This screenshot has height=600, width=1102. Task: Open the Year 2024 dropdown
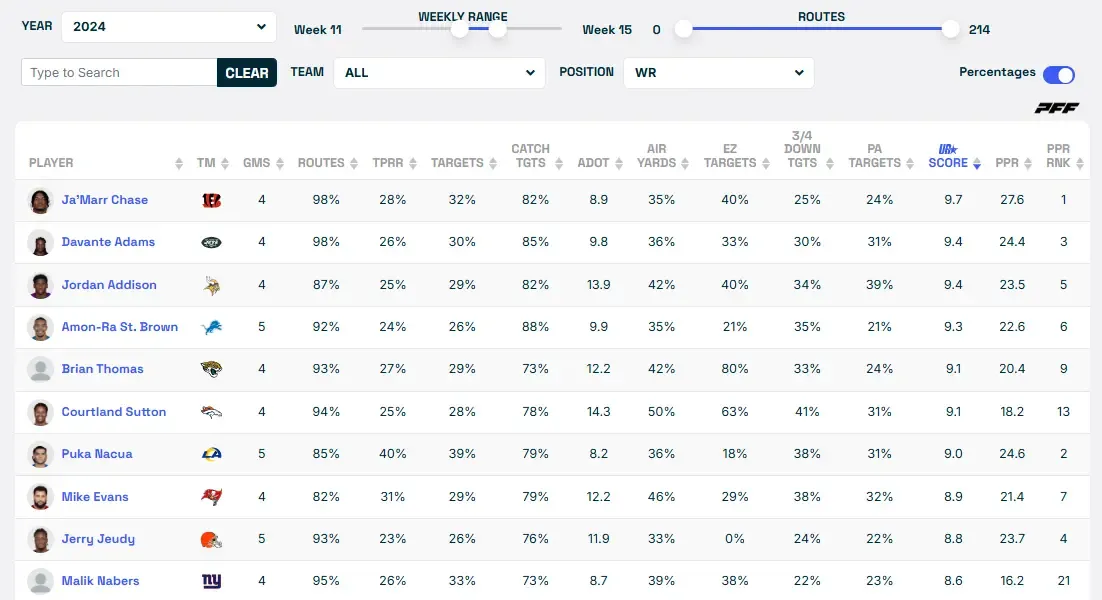point(169,27)
